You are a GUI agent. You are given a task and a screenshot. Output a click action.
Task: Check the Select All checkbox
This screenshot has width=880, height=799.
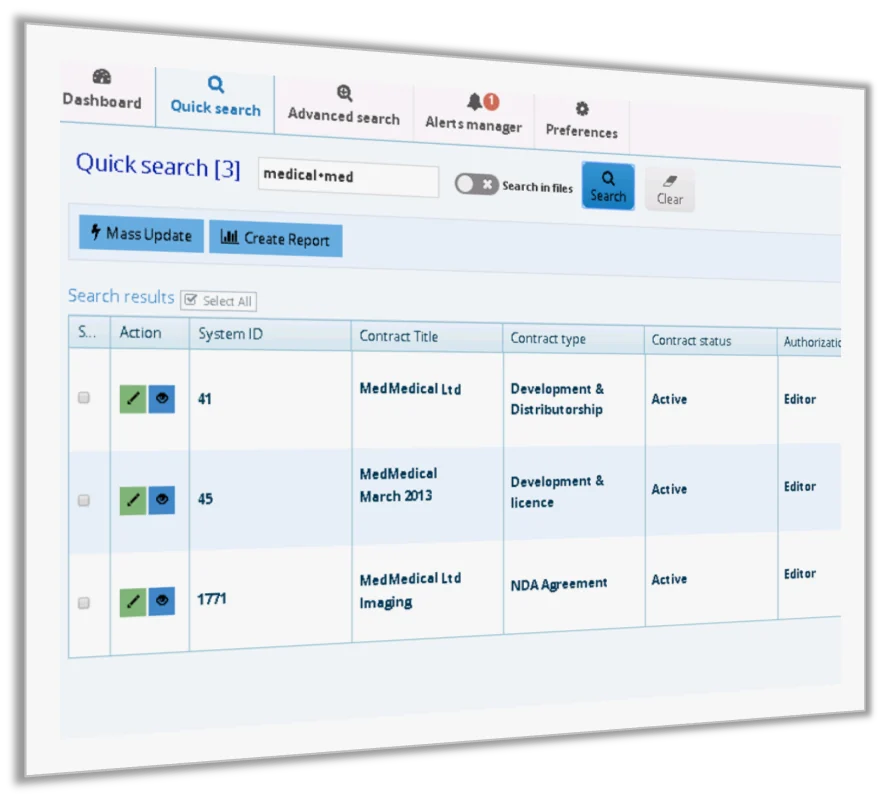tap(218, 301)
